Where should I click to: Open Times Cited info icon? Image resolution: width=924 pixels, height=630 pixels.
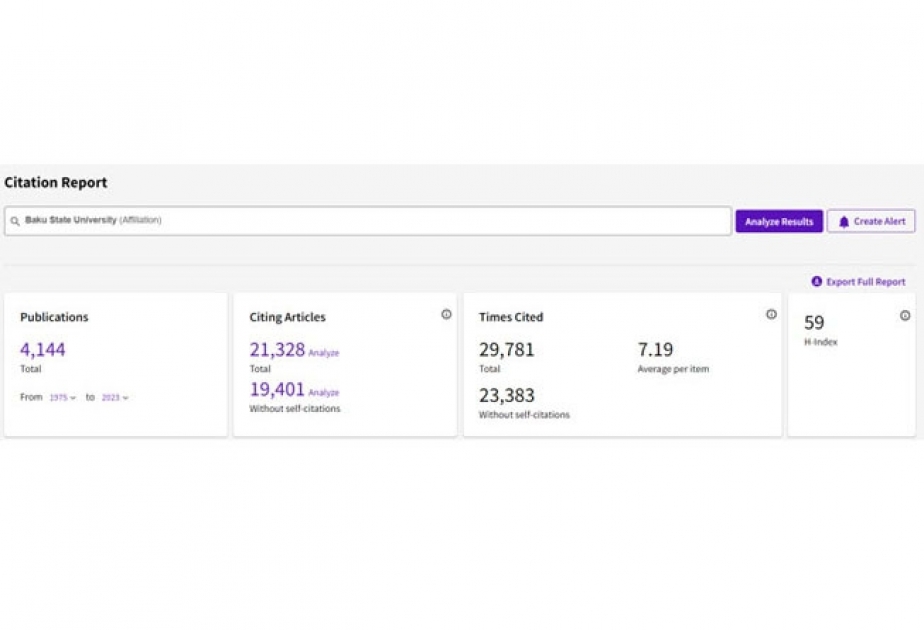click(771, 314)
